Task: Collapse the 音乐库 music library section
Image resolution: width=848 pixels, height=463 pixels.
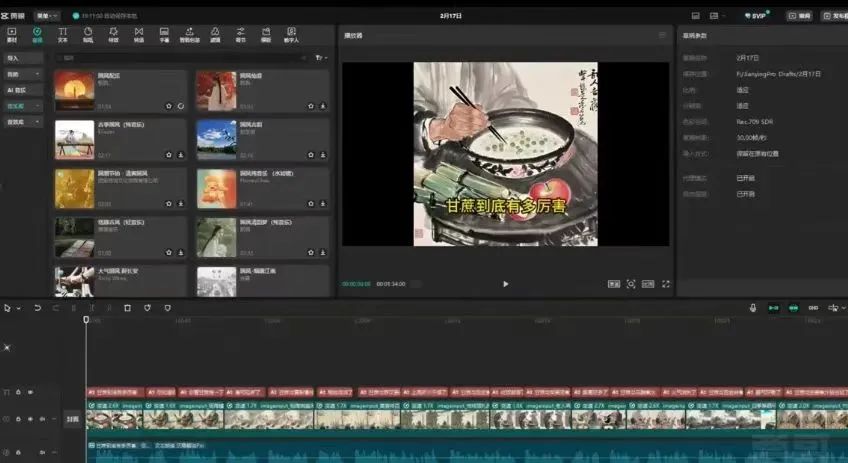Action: [x=23, y=106]
